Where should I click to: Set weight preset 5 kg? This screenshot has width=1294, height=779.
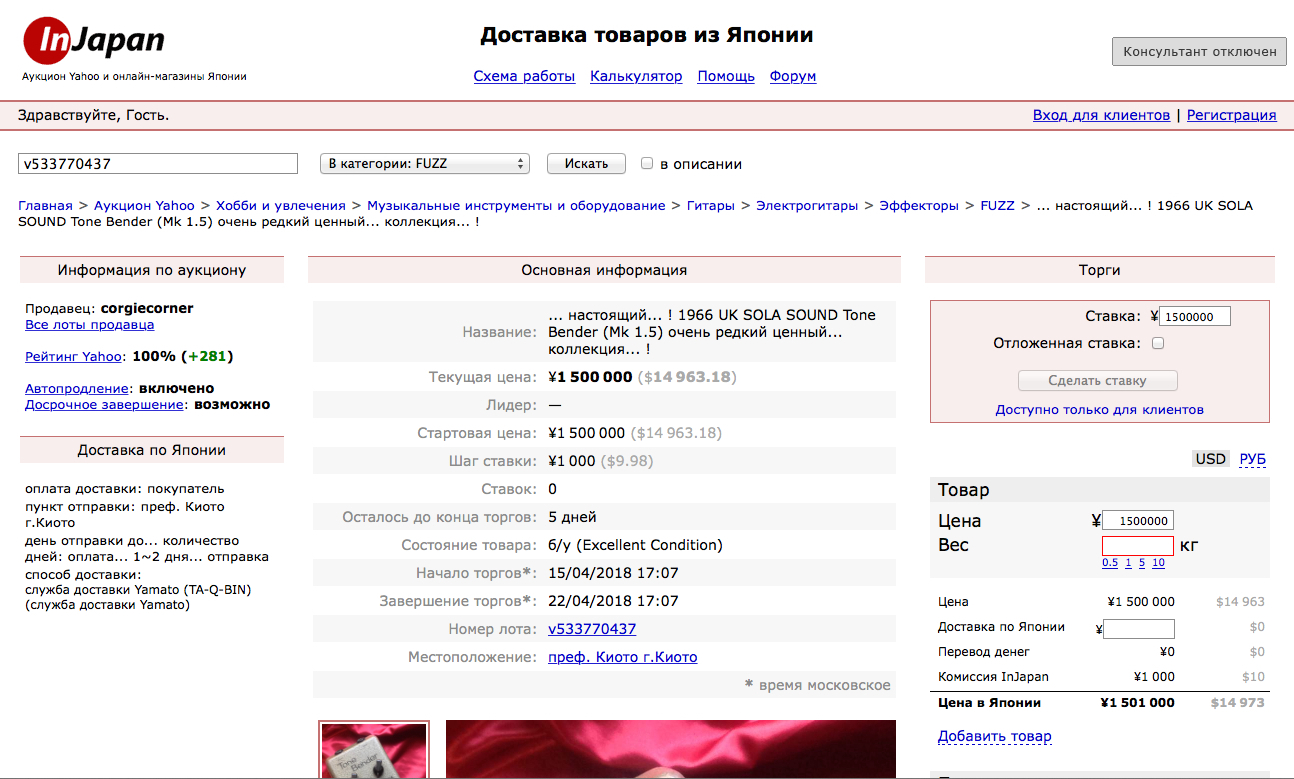coord(1142,563)
